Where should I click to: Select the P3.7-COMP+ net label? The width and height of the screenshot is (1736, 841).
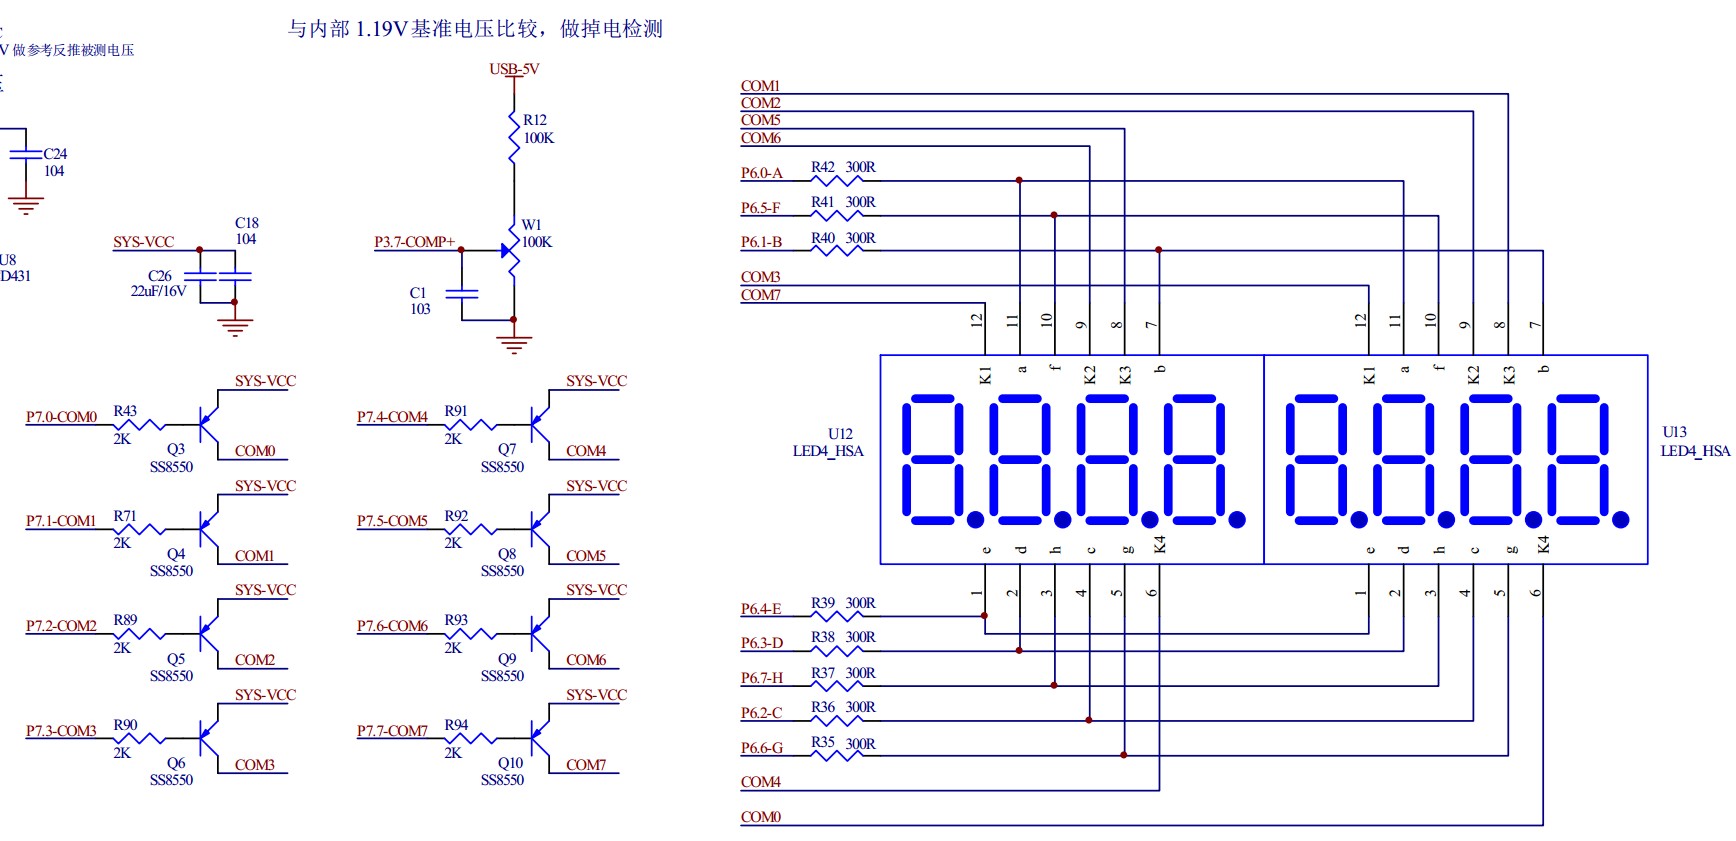(415, 242)
